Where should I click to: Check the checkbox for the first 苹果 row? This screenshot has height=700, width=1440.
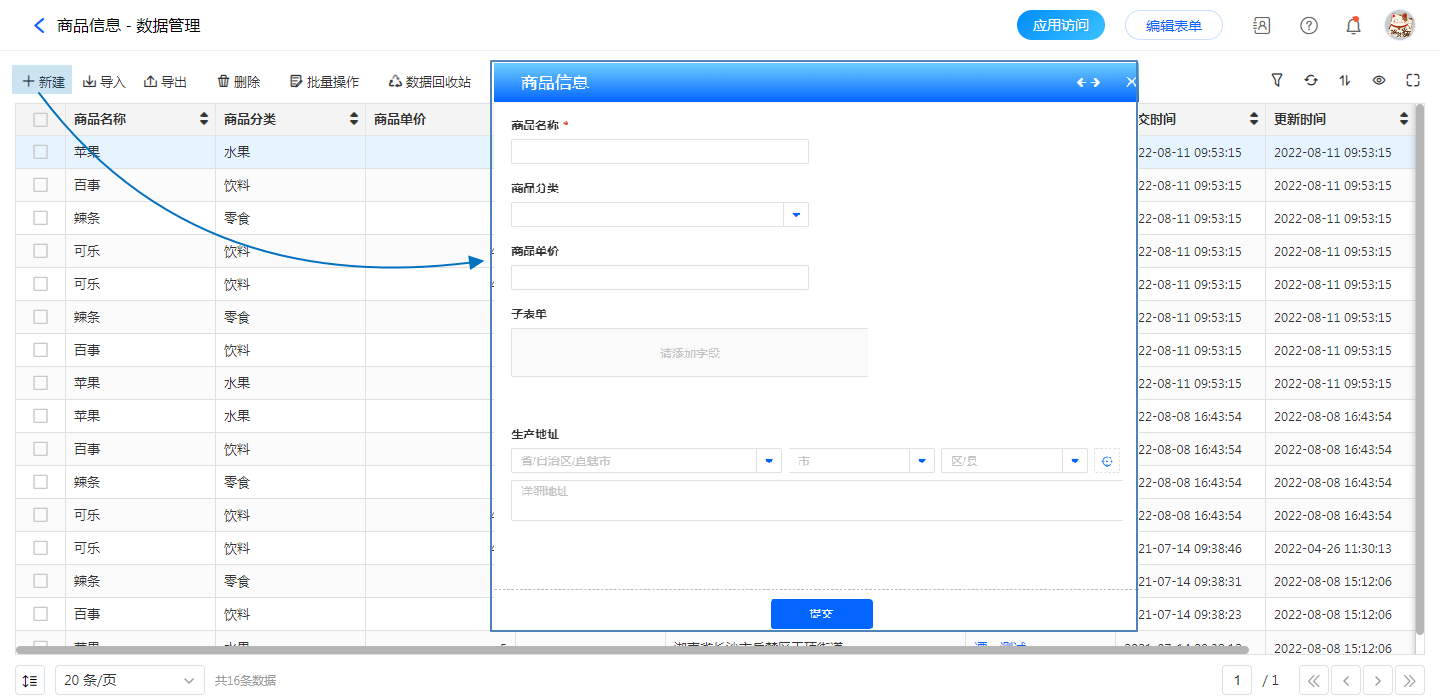[40, 152]
